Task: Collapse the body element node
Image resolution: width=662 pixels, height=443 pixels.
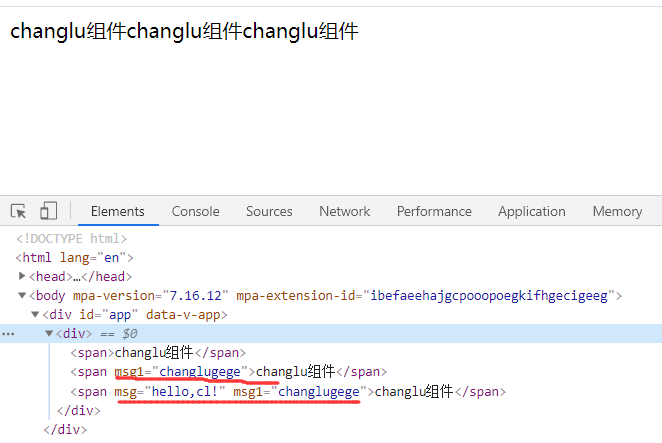Action: 22,295
